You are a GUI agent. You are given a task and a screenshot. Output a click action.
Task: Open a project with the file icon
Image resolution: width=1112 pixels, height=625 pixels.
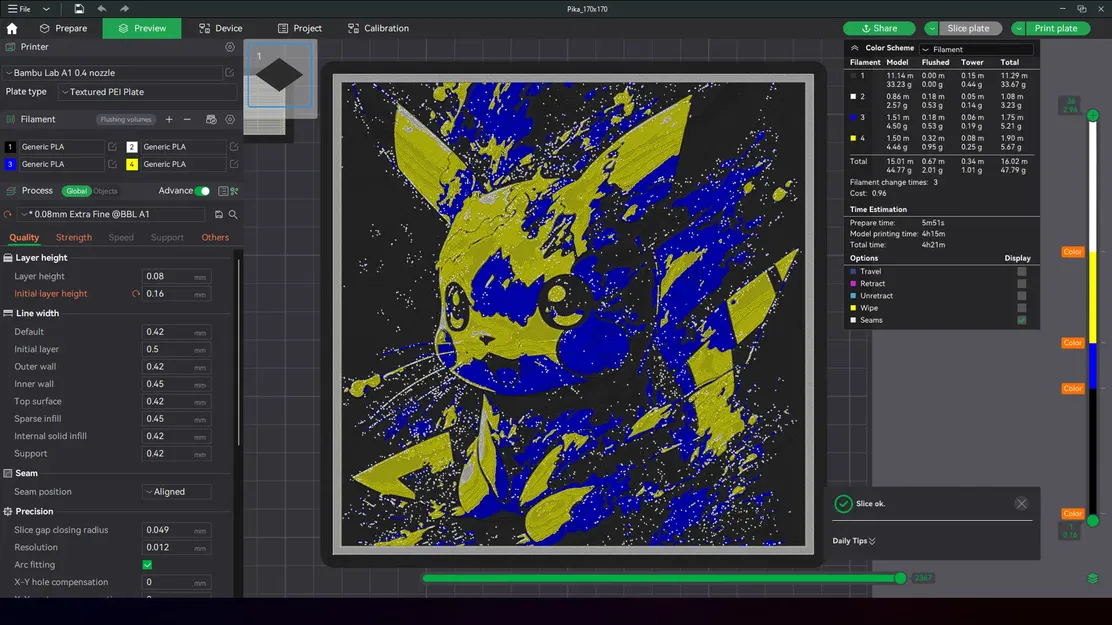point(78,9)
